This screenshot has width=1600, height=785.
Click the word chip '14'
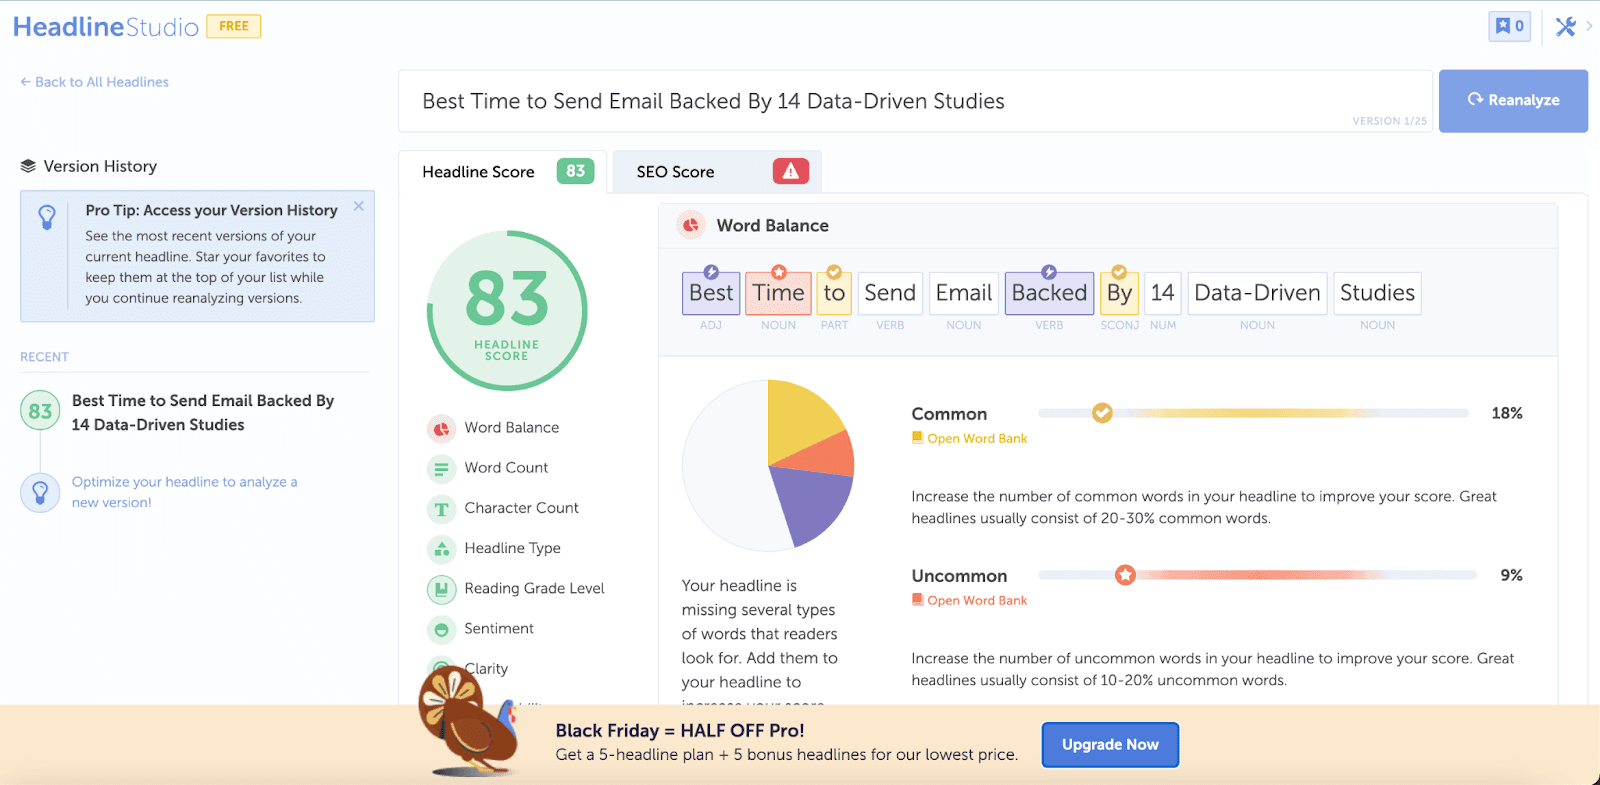point(1162,293)
